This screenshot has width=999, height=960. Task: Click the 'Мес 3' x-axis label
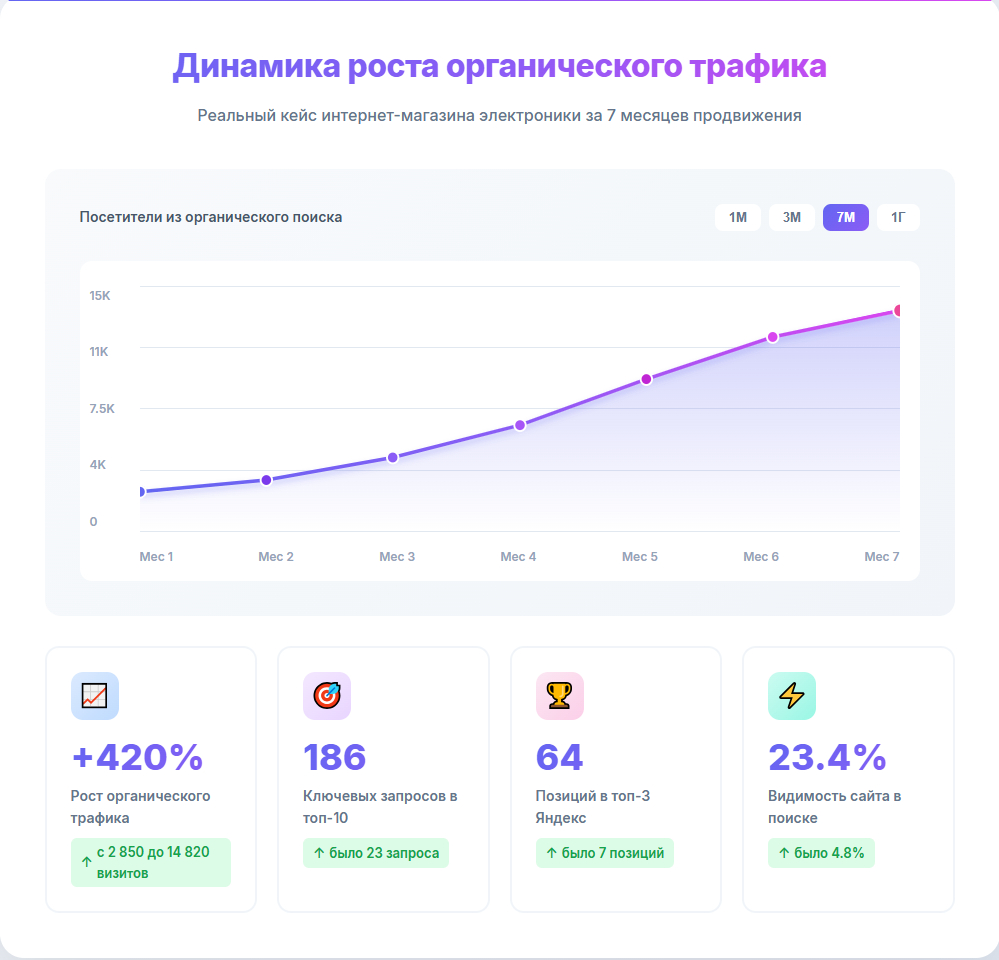click(397, 557)
